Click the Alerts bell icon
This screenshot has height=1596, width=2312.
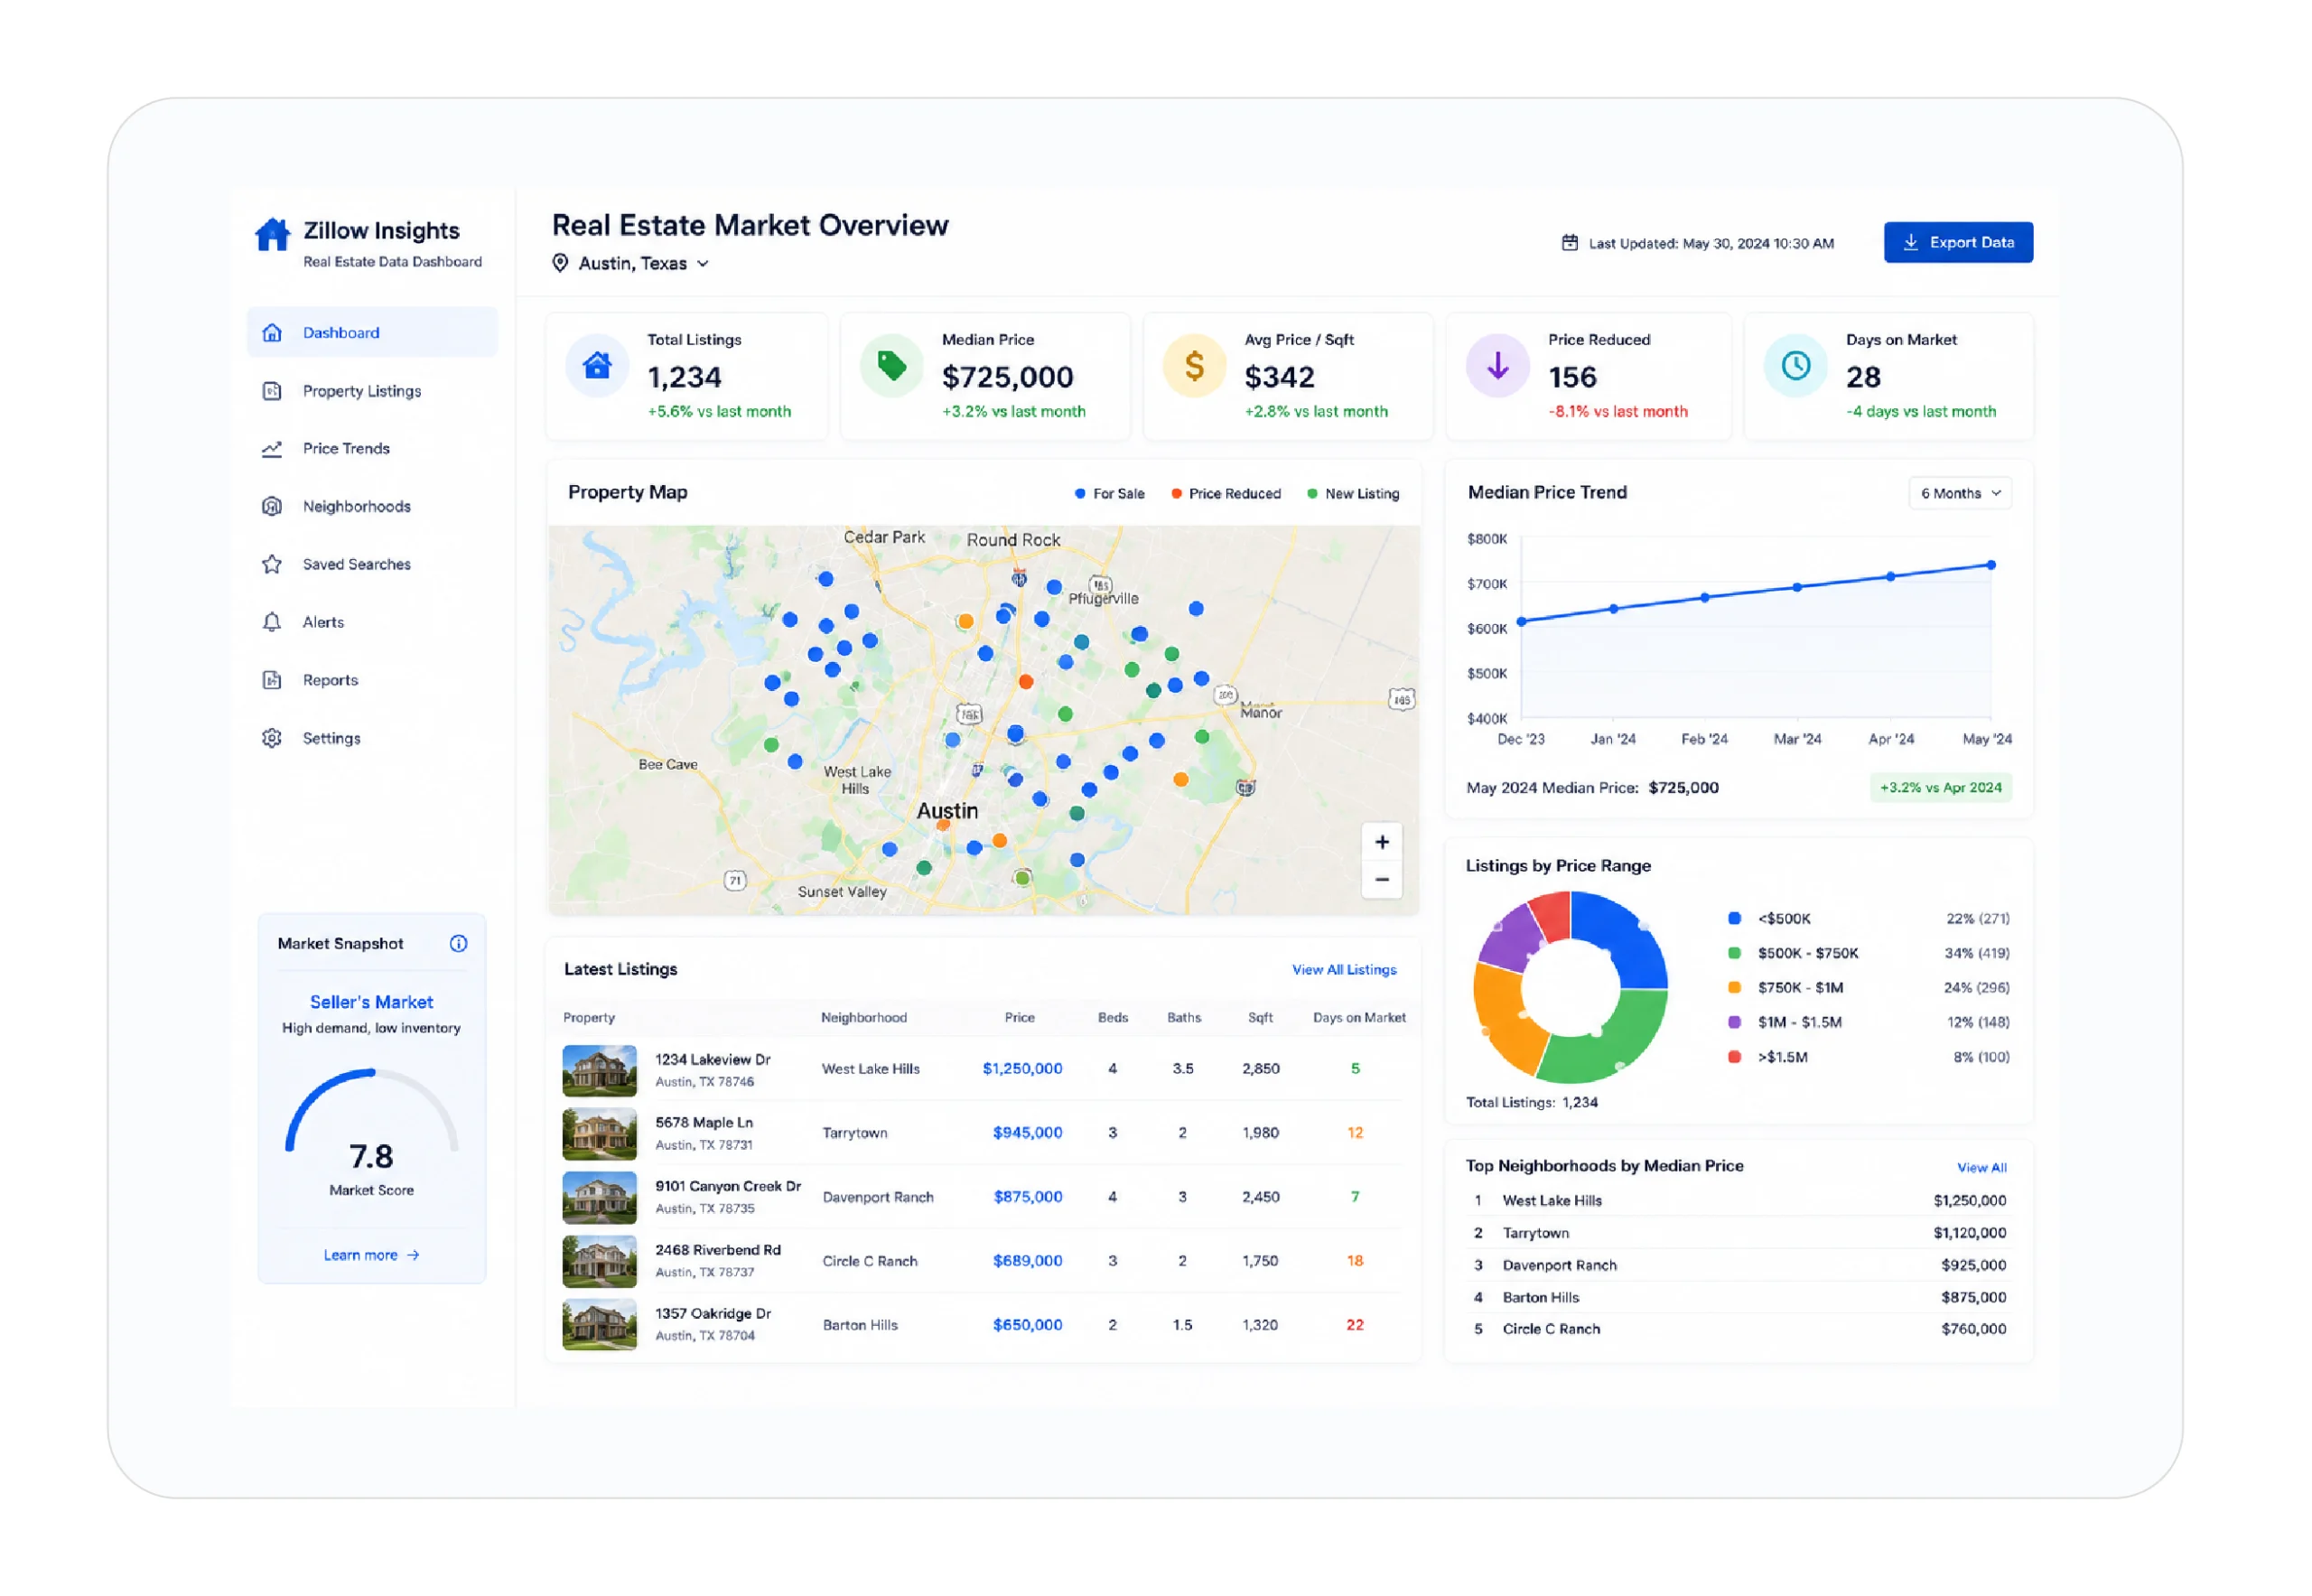[x=272, y=623]
